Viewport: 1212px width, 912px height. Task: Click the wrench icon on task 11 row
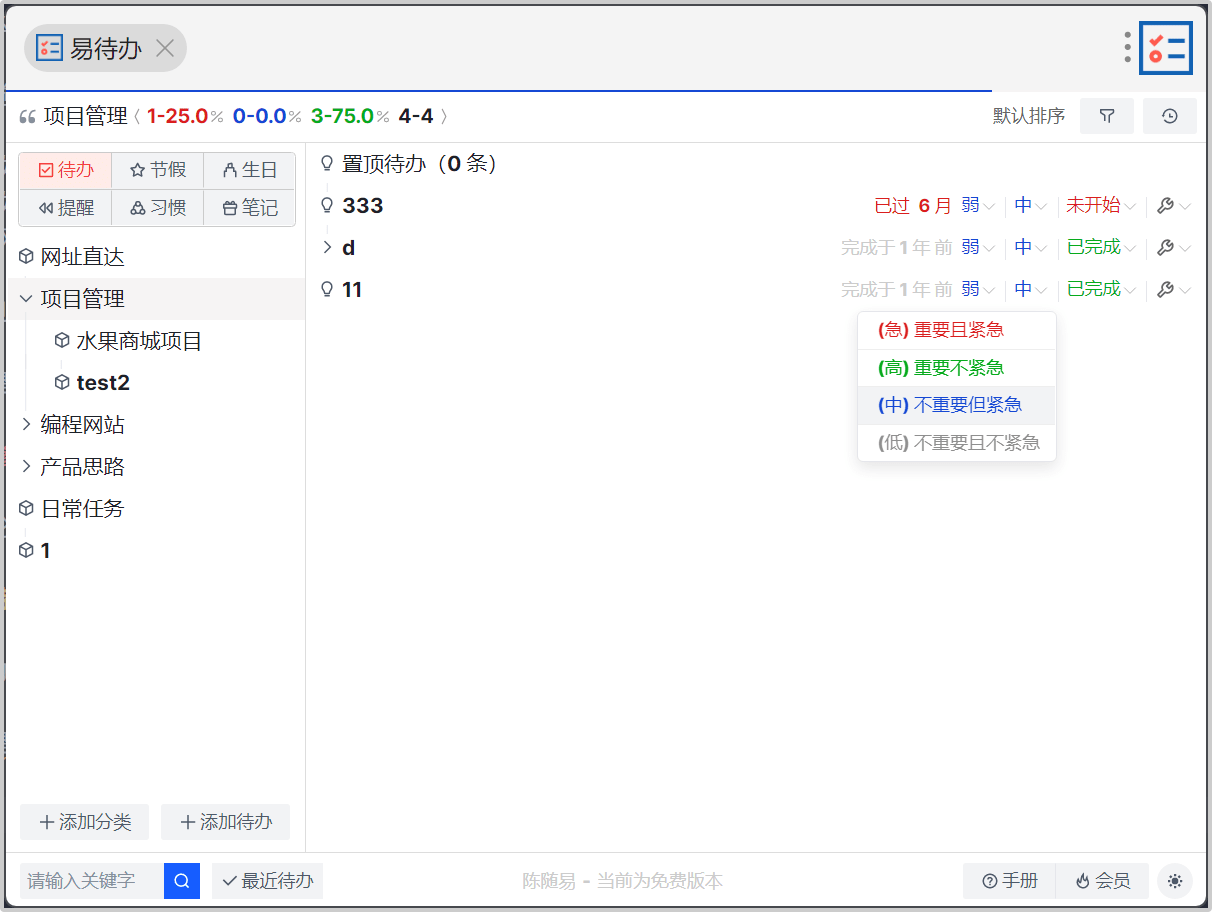pyautogui.click(x=1164, y=290)
